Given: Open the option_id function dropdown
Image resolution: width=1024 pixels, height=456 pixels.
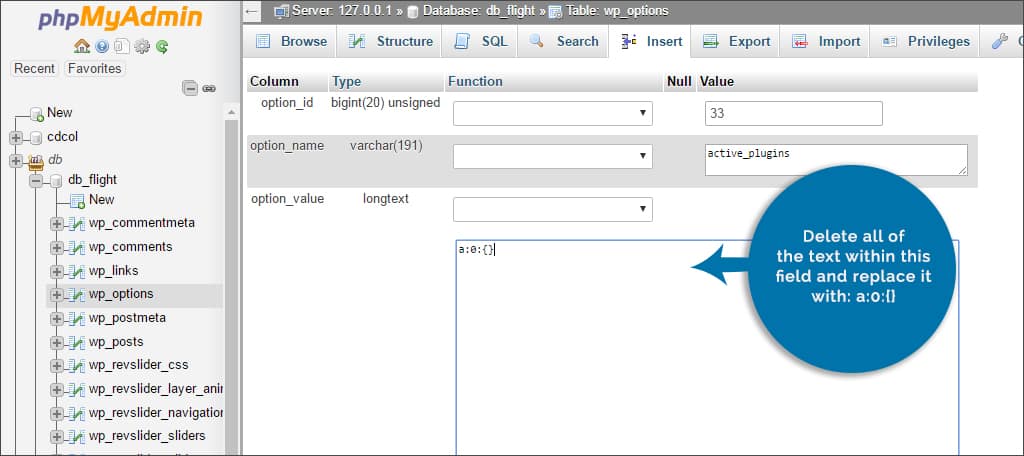Looking at the screenshot, I should coord(552,113).
